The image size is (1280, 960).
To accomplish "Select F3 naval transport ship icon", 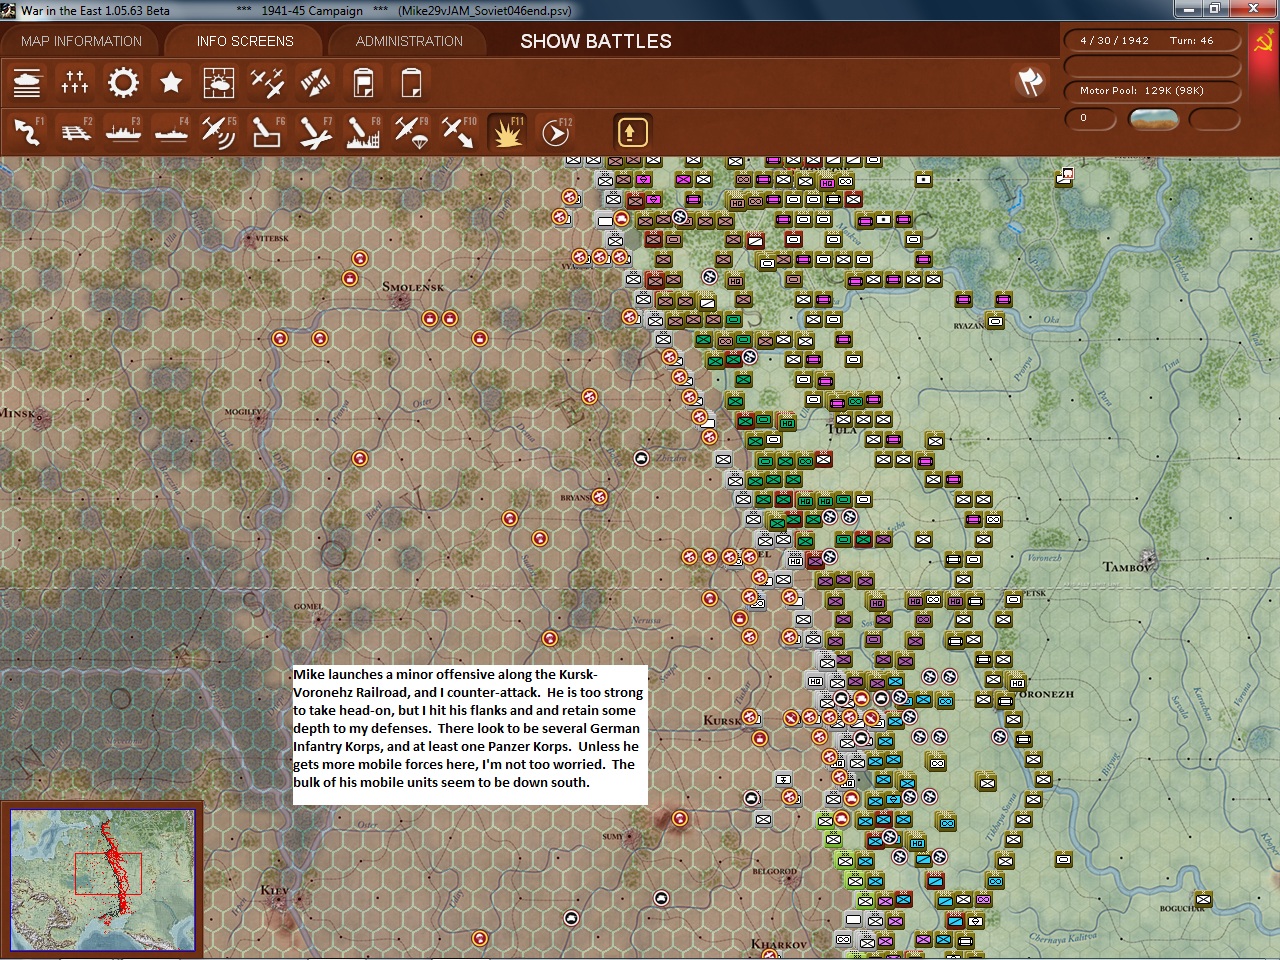I will 123,132.
